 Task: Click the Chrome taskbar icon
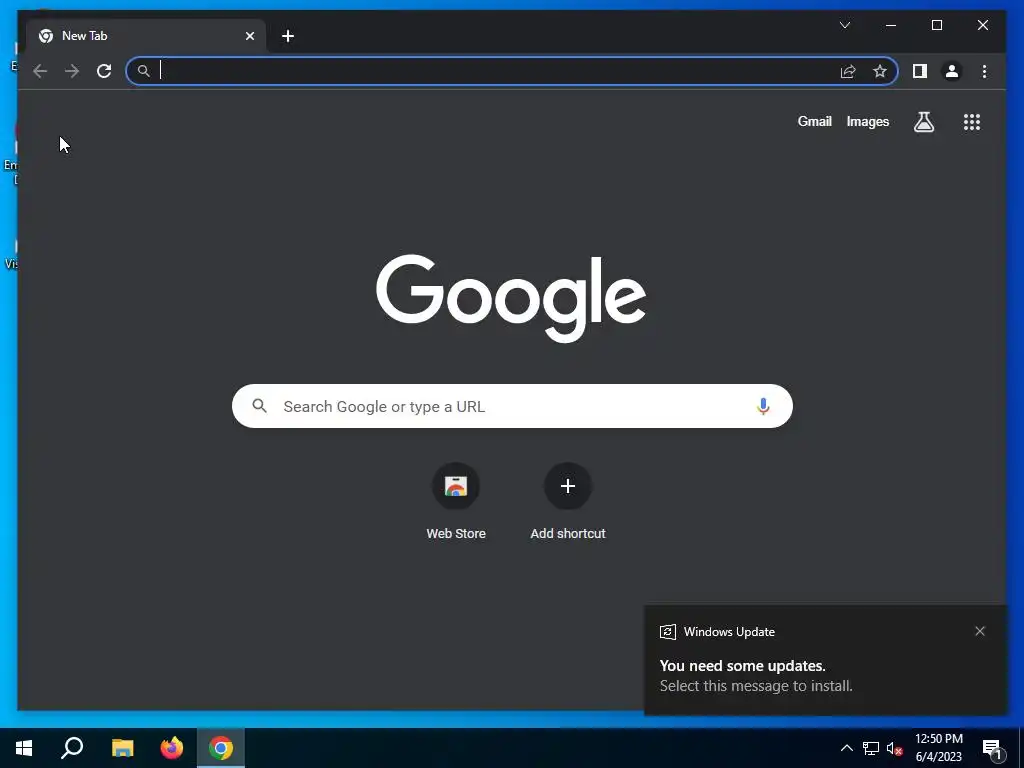click(221, 748)
